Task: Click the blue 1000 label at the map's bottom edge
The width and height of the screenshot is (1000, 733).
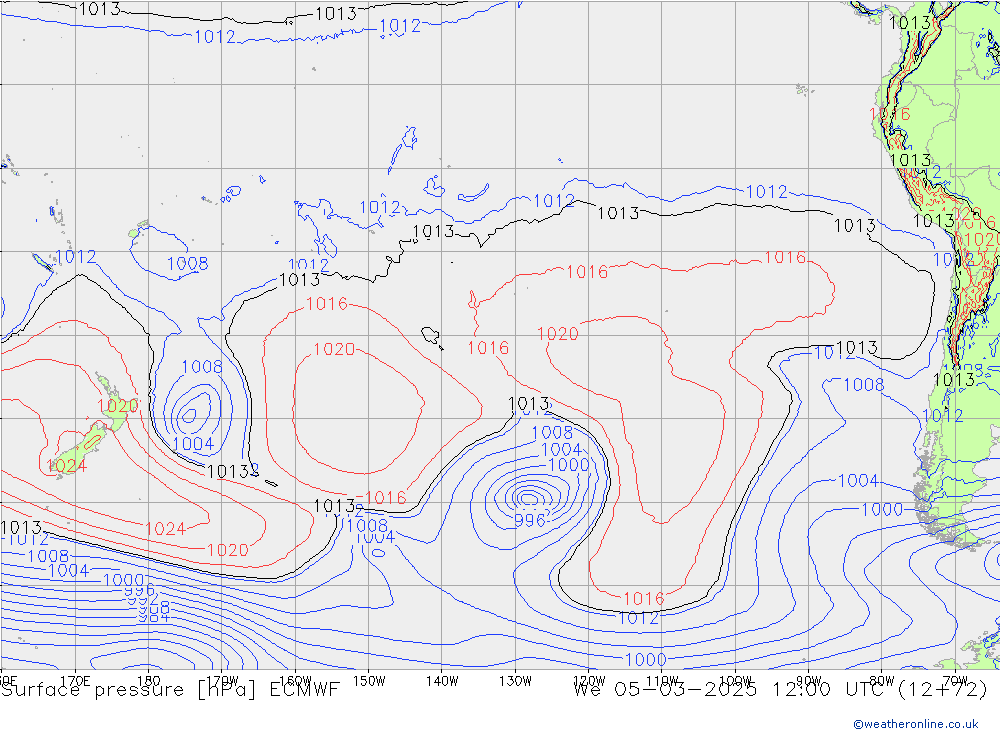Action: tap(645, 659)
